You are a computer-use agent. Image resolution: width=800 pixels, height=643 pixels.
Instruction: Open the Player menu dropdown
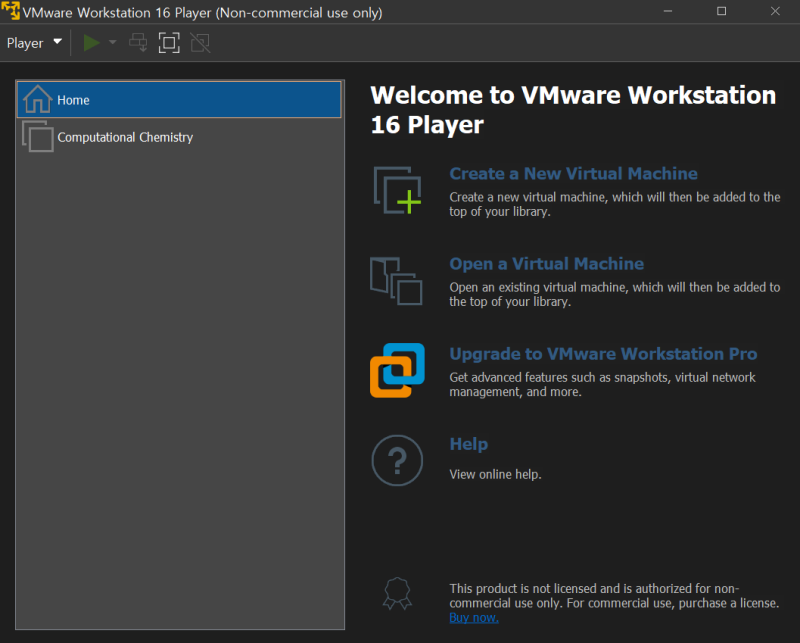[34, 43]
